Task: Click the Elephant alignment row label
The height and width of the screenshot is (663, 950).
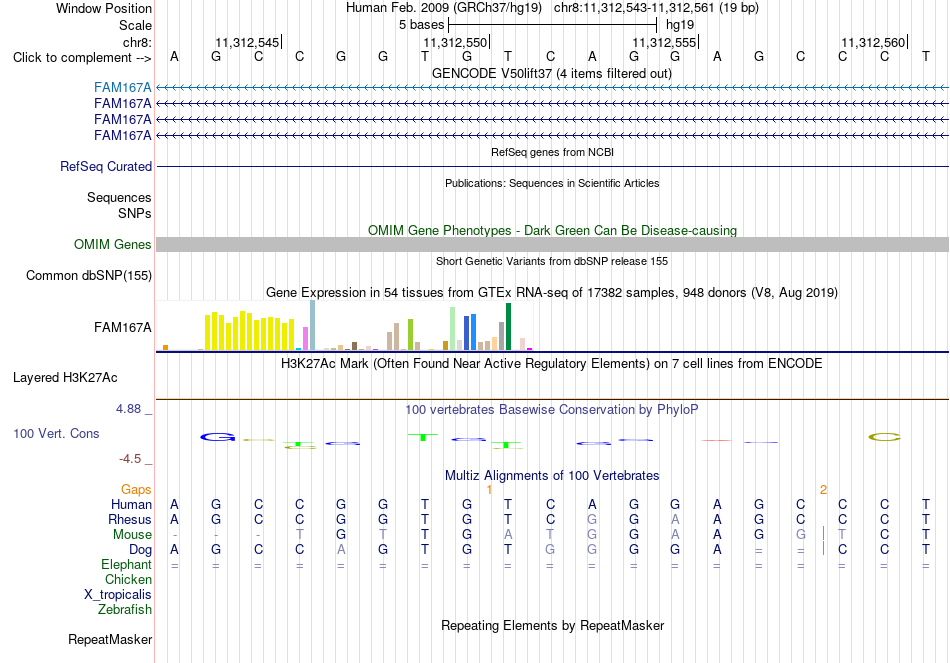Action: [x=126, y=565]
